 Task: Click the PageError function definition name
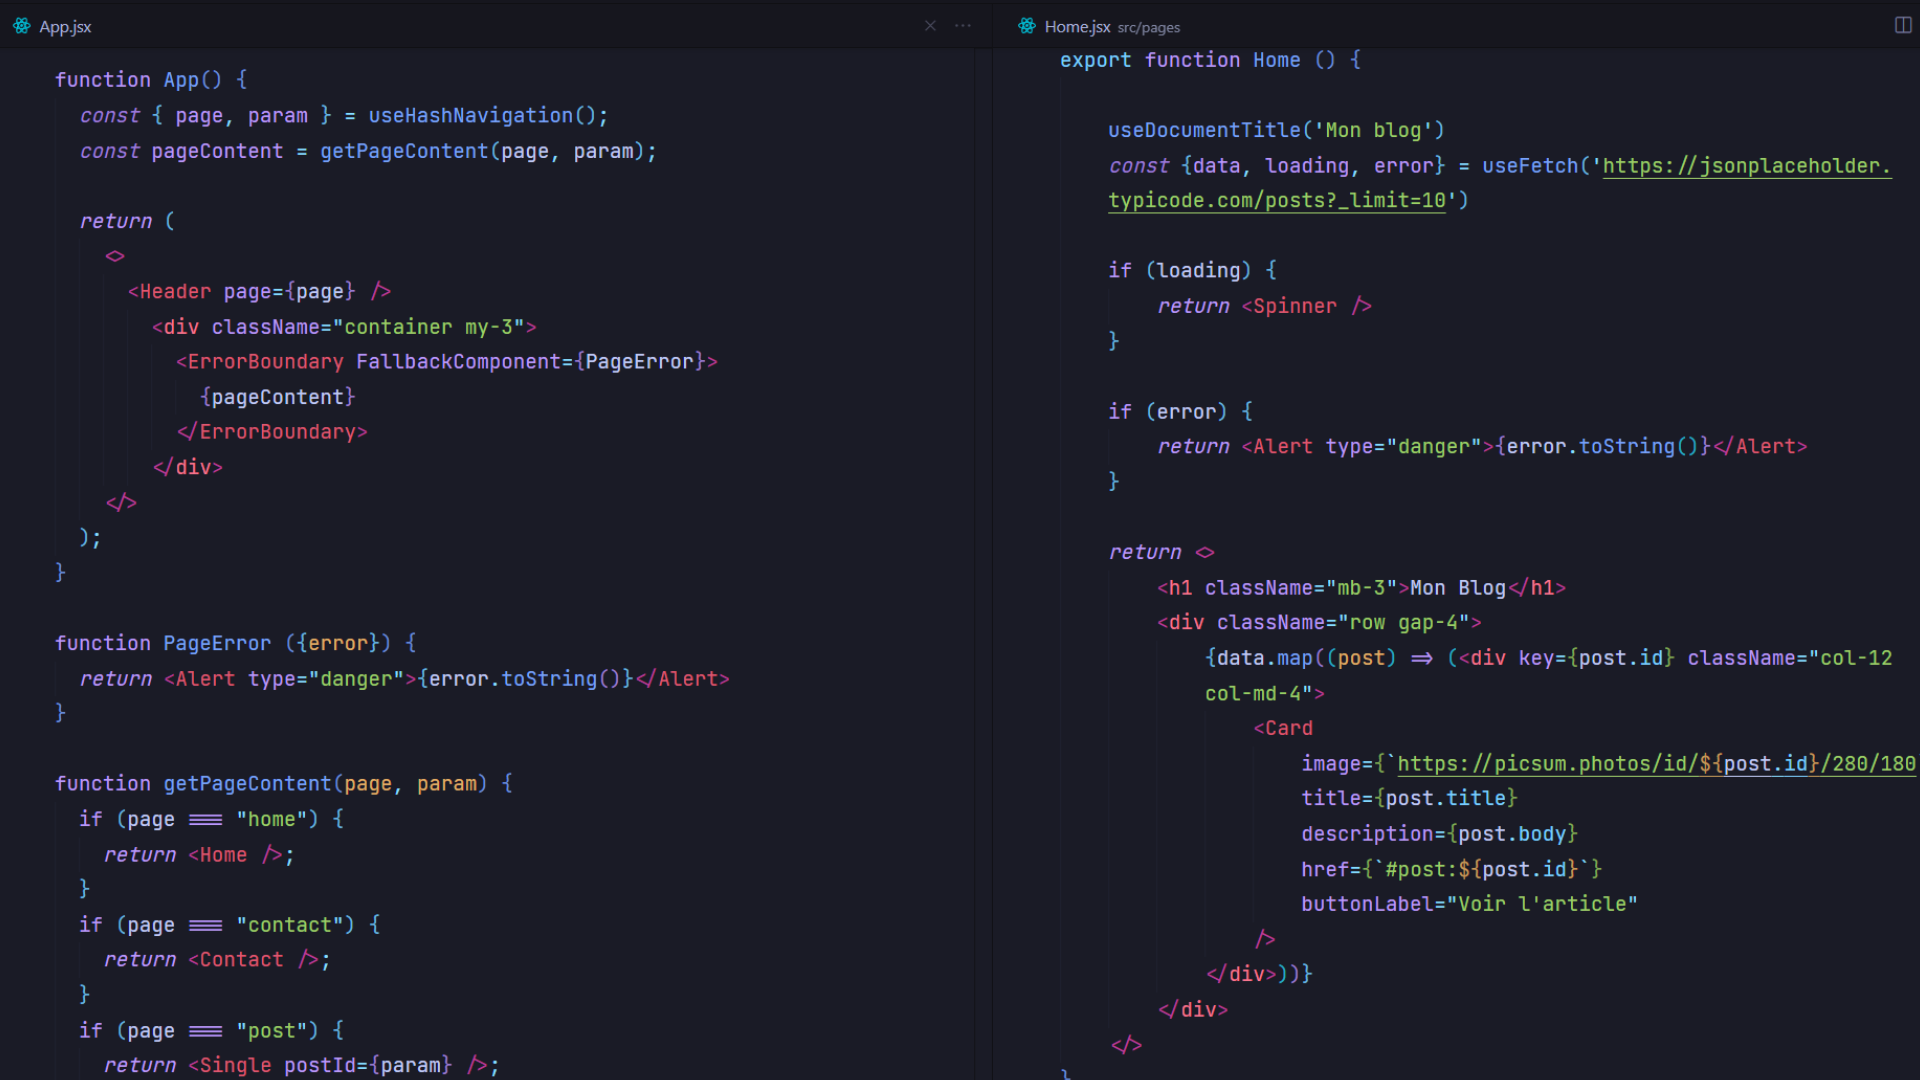point(217,644)
